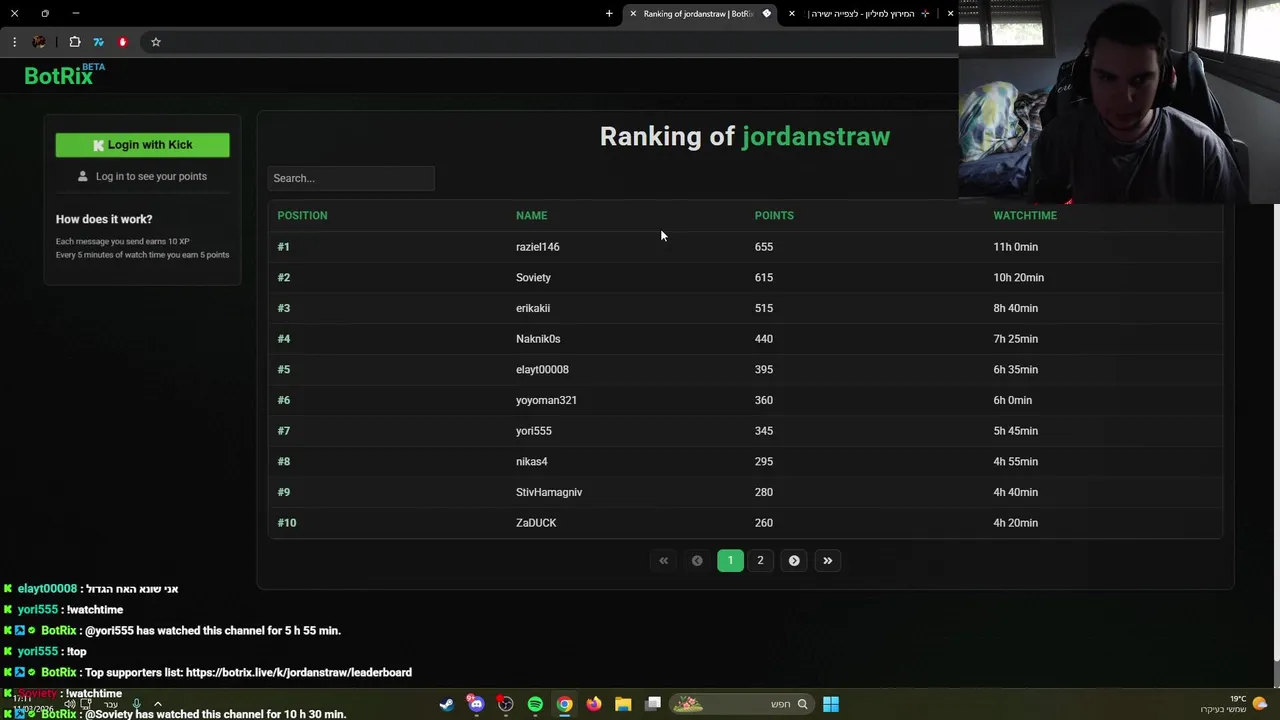
Task: Go to the first page arrow
Action: coord(663,561)
